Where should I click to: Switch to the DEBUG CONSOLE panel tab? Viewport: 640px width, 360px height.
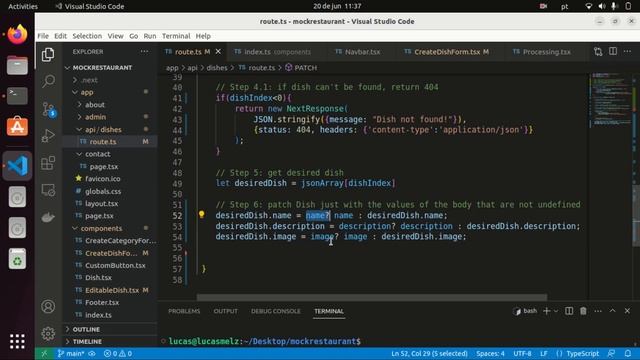pos(276,311)
